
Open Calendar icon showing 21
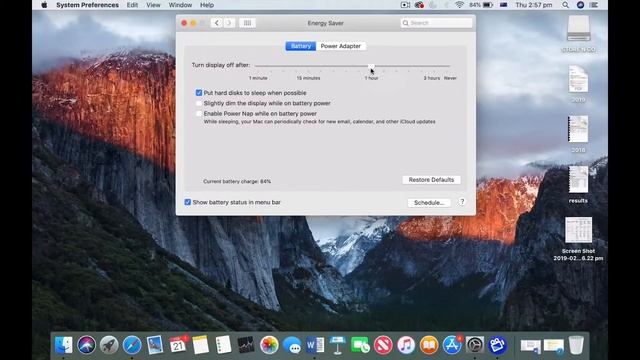click(178, 345)
